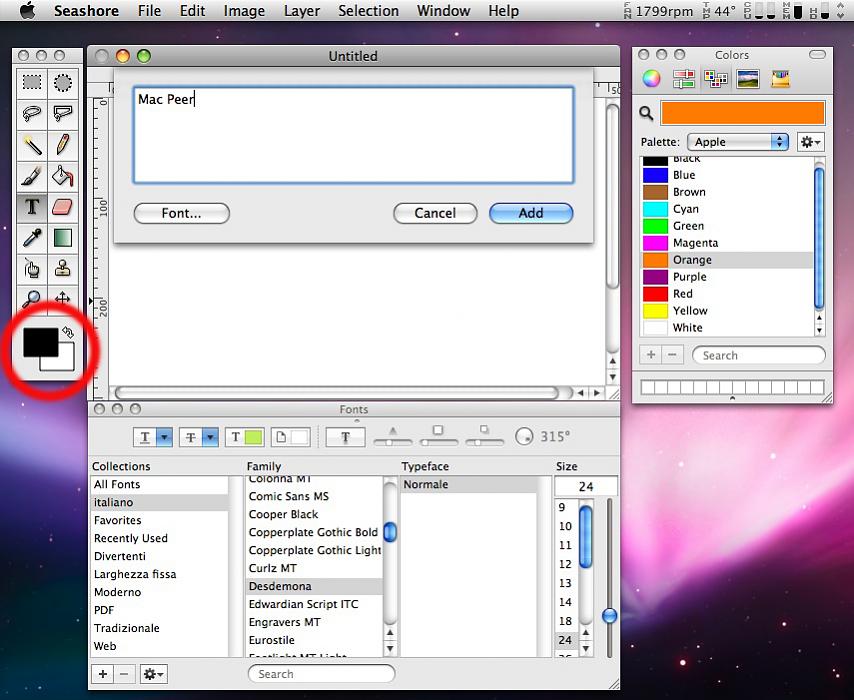Open the Edit menu
This screenshot has width=854, height=700.
[192, 11]
